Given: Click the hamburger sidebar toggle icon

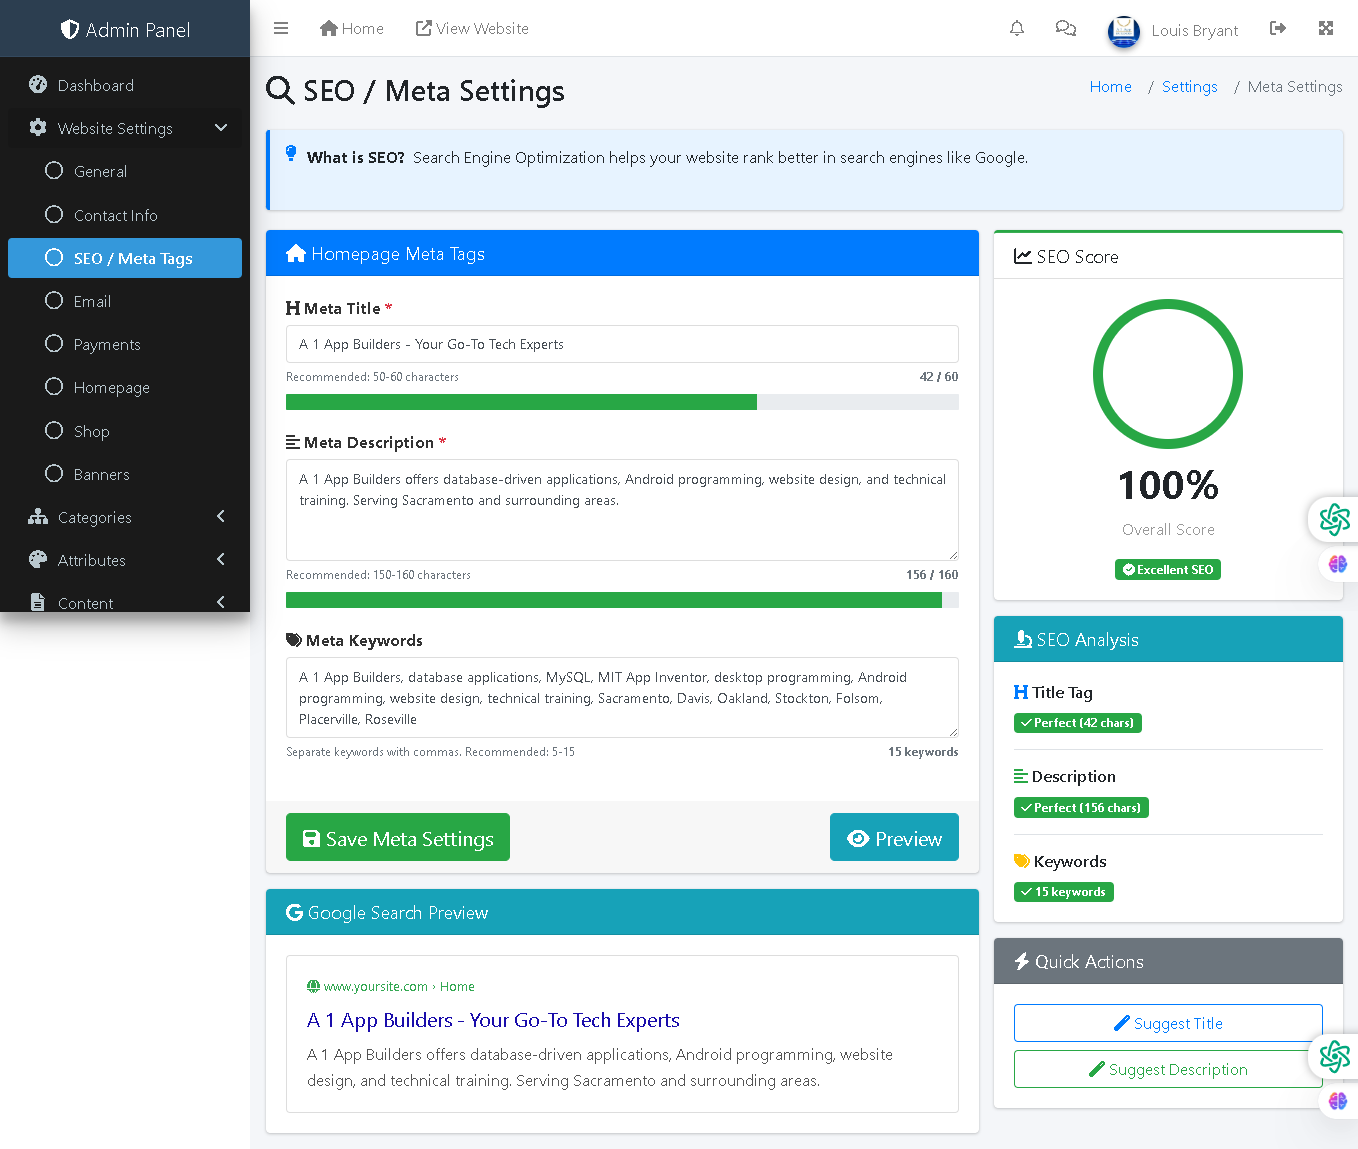Looking at the screenshot, I should tap(281, 28).
